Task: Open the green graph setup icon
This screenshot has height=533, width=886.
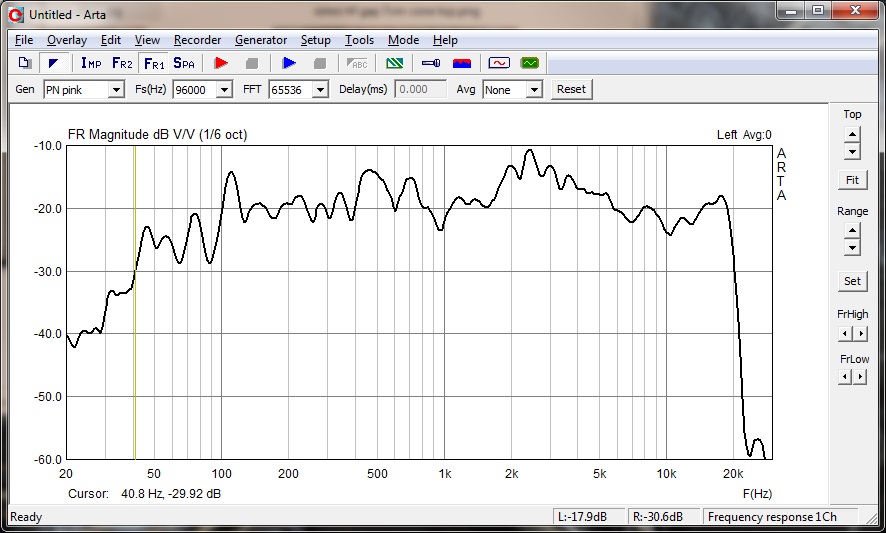Action: coord(394,63)
